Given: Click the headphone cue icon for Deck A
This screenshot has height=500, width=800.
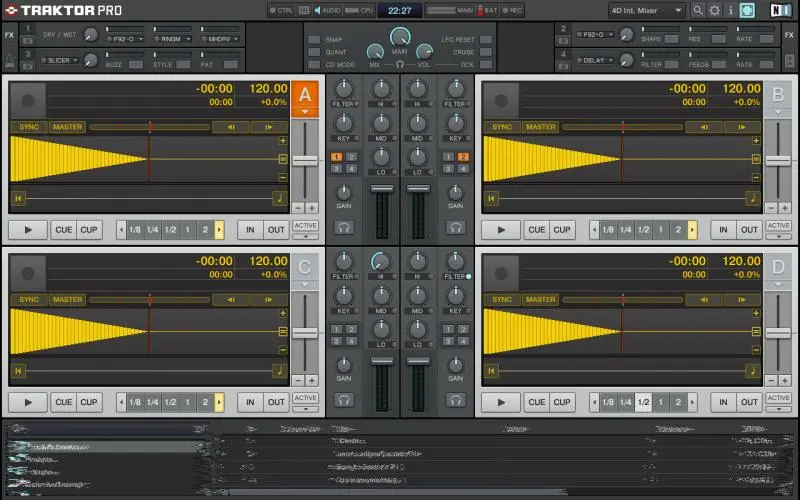Looking at the screenshot, I should click(343, 227).
